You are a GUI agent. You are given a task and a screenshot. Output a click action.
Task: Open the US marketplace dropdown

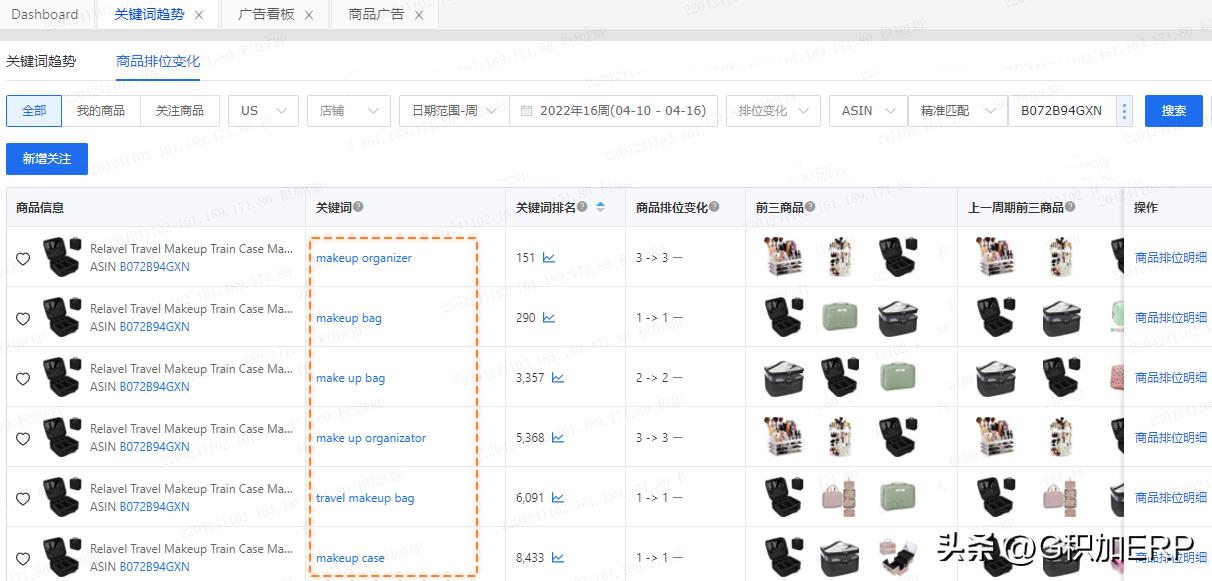click(262, 111)
